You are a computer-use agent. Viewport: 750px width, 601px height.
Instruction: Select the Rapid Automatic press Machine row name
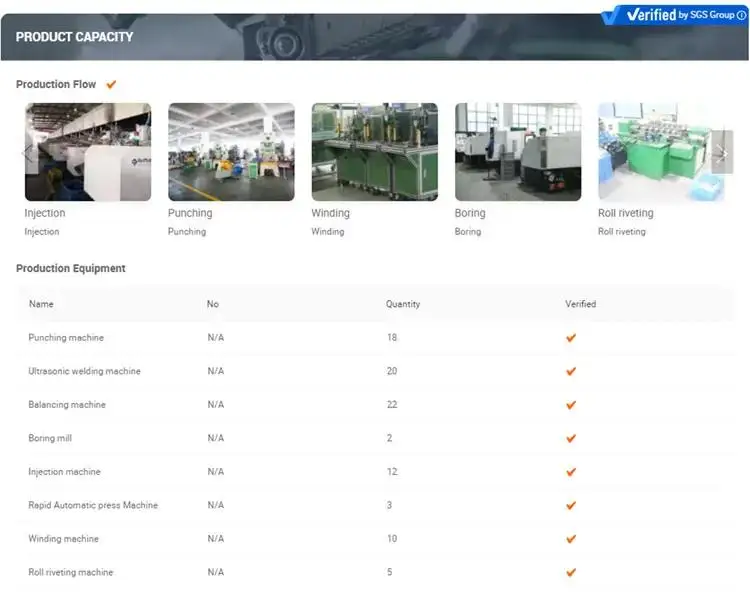(93, 505)
